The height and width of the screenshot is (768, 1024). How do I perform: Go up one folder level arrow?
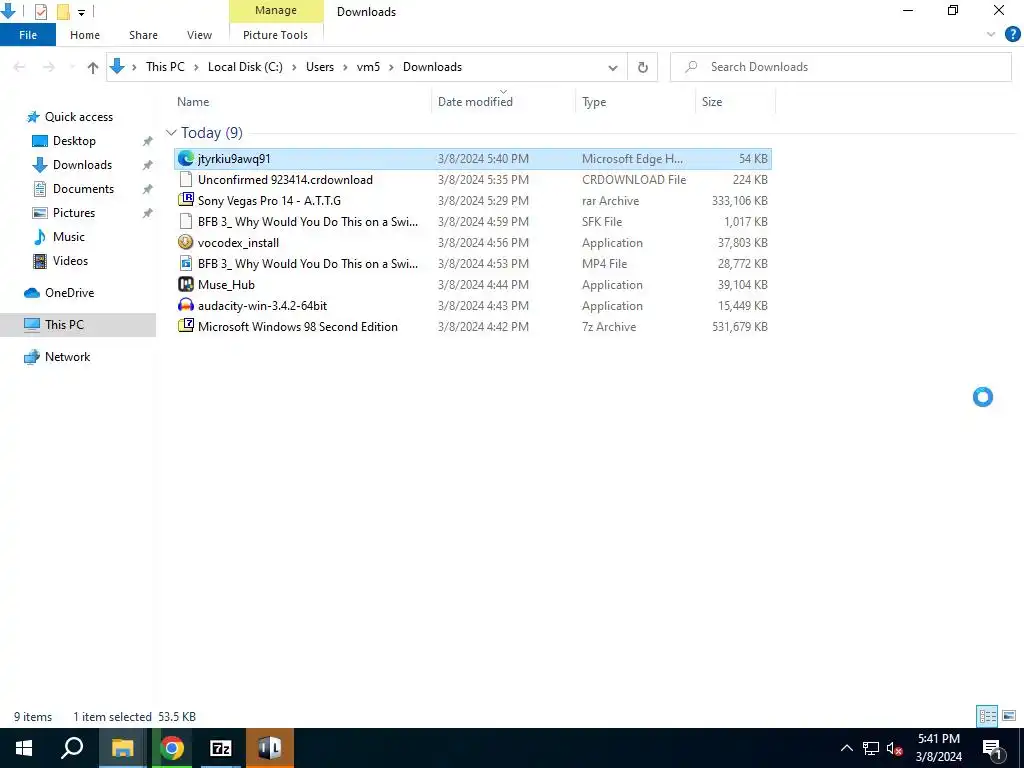point(93,67)
